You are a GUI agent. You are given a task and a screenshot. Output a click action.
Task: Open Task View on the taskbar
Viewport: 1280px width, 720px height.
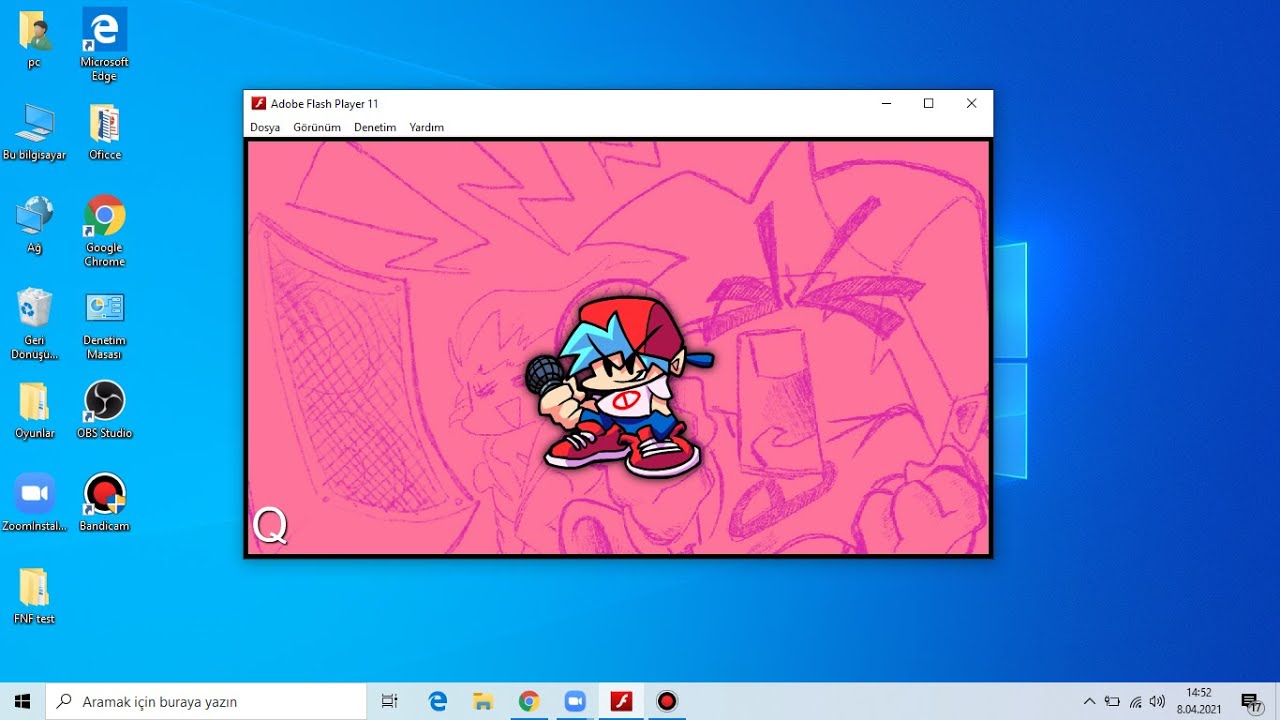[390, 701]
